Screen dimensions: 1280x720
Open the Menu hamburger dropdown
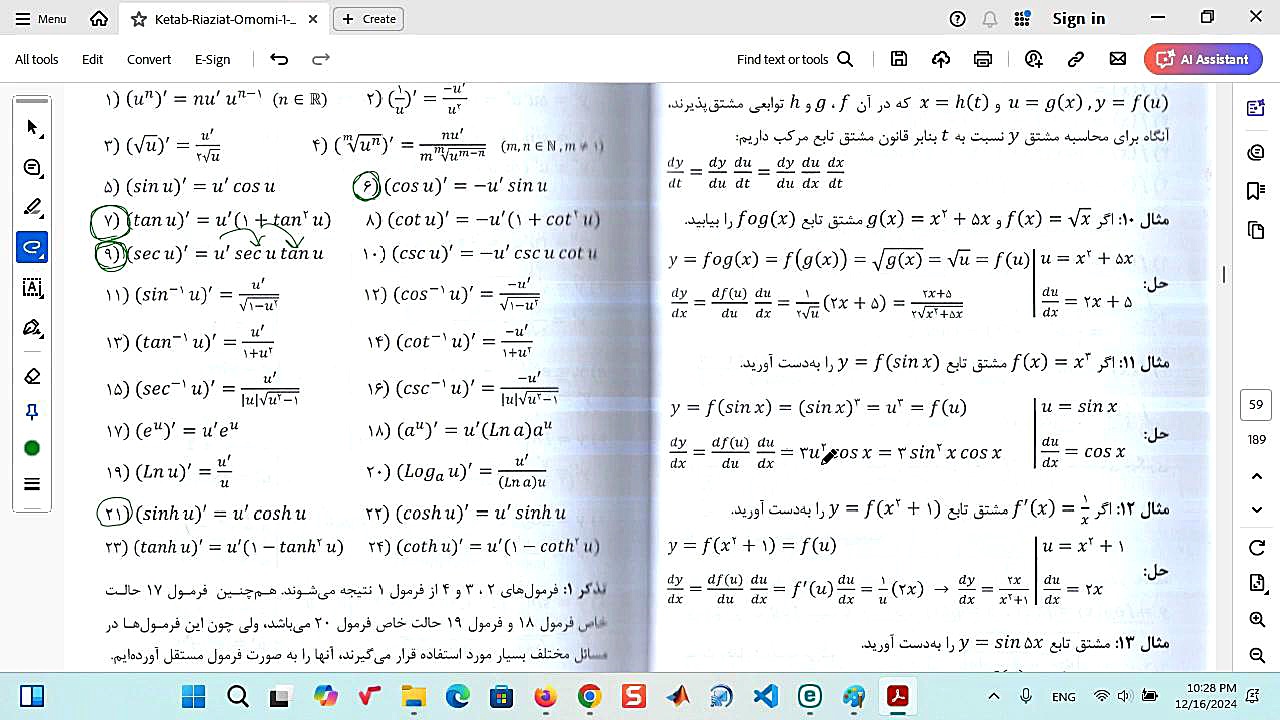pyautogui.click(x=40, y=18)
